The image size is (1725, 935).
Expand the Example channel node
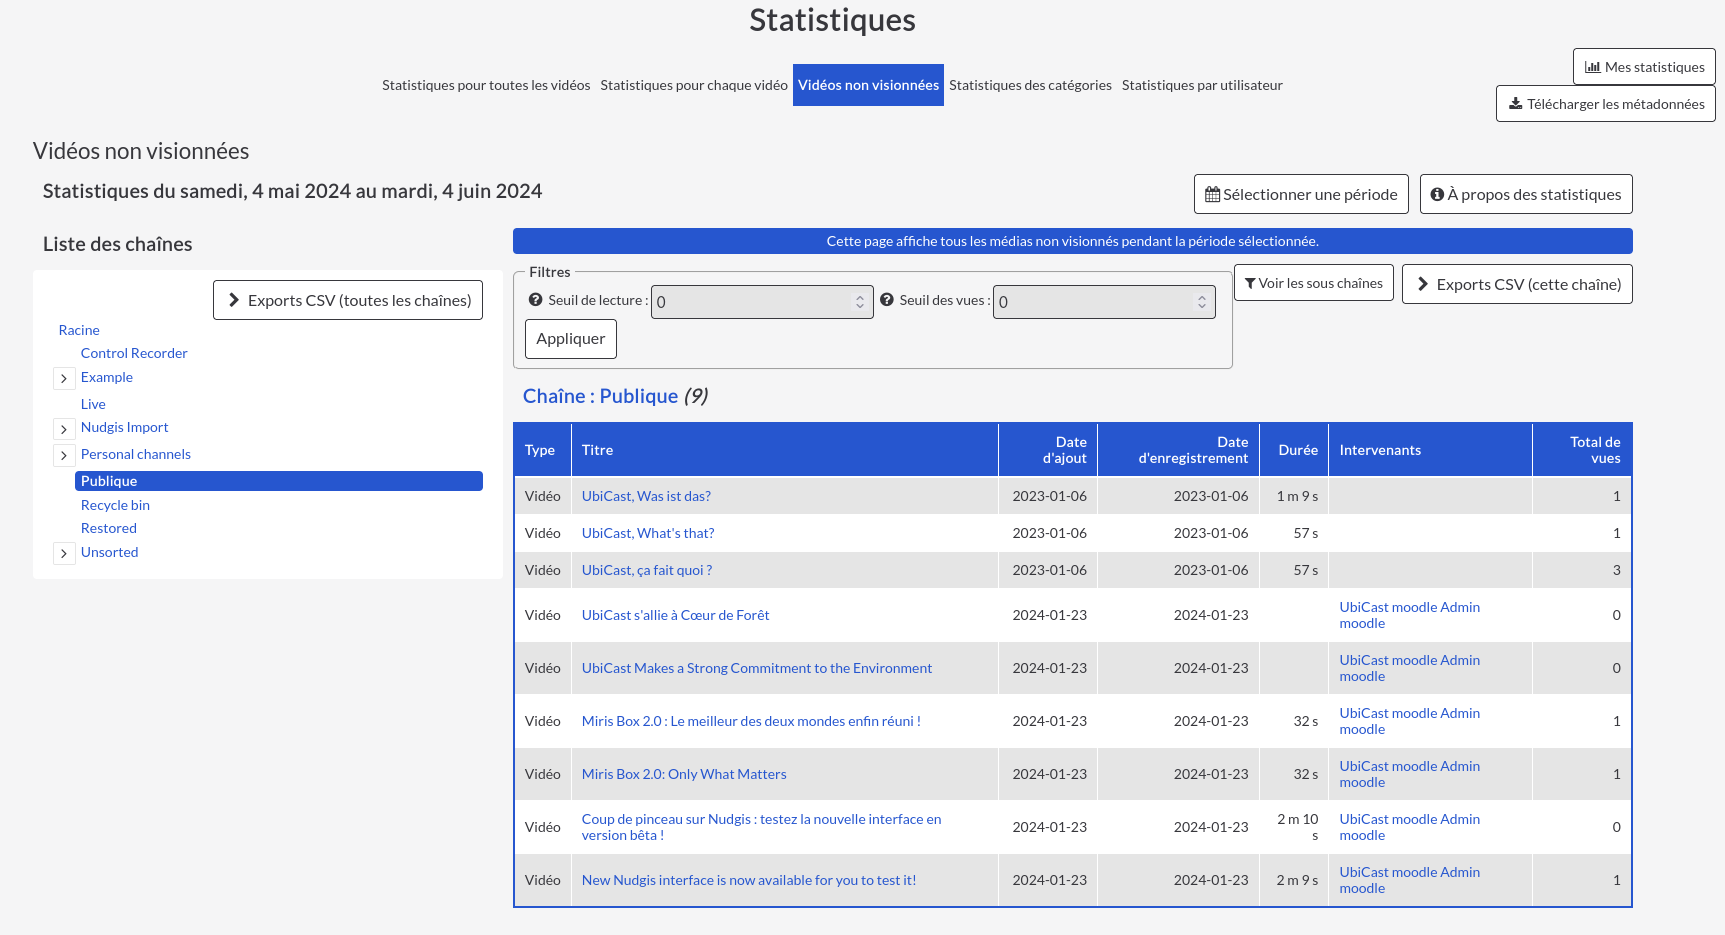64,378
